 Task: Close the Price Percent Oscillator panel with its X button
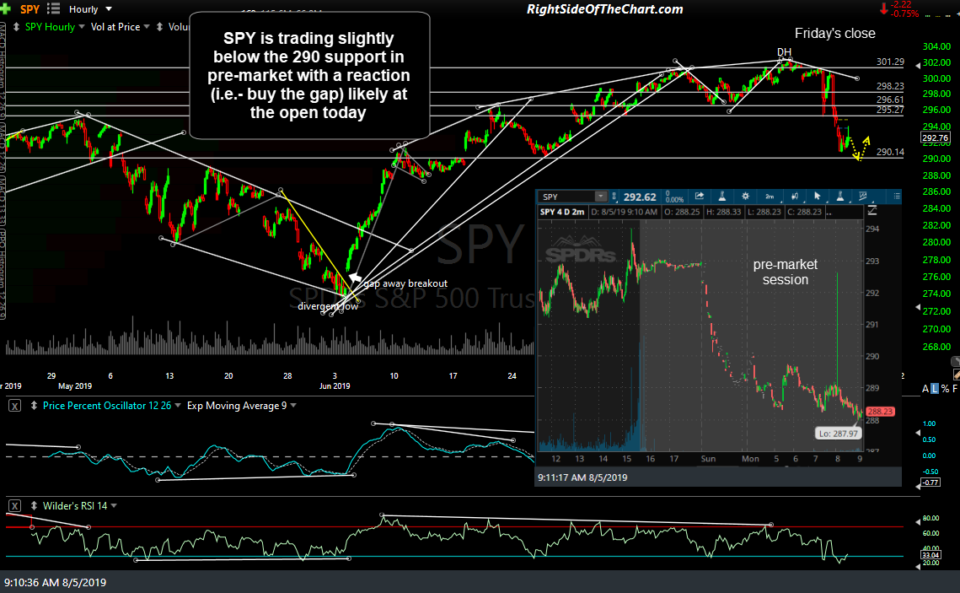pyautogui.click(x=13, y=405)
